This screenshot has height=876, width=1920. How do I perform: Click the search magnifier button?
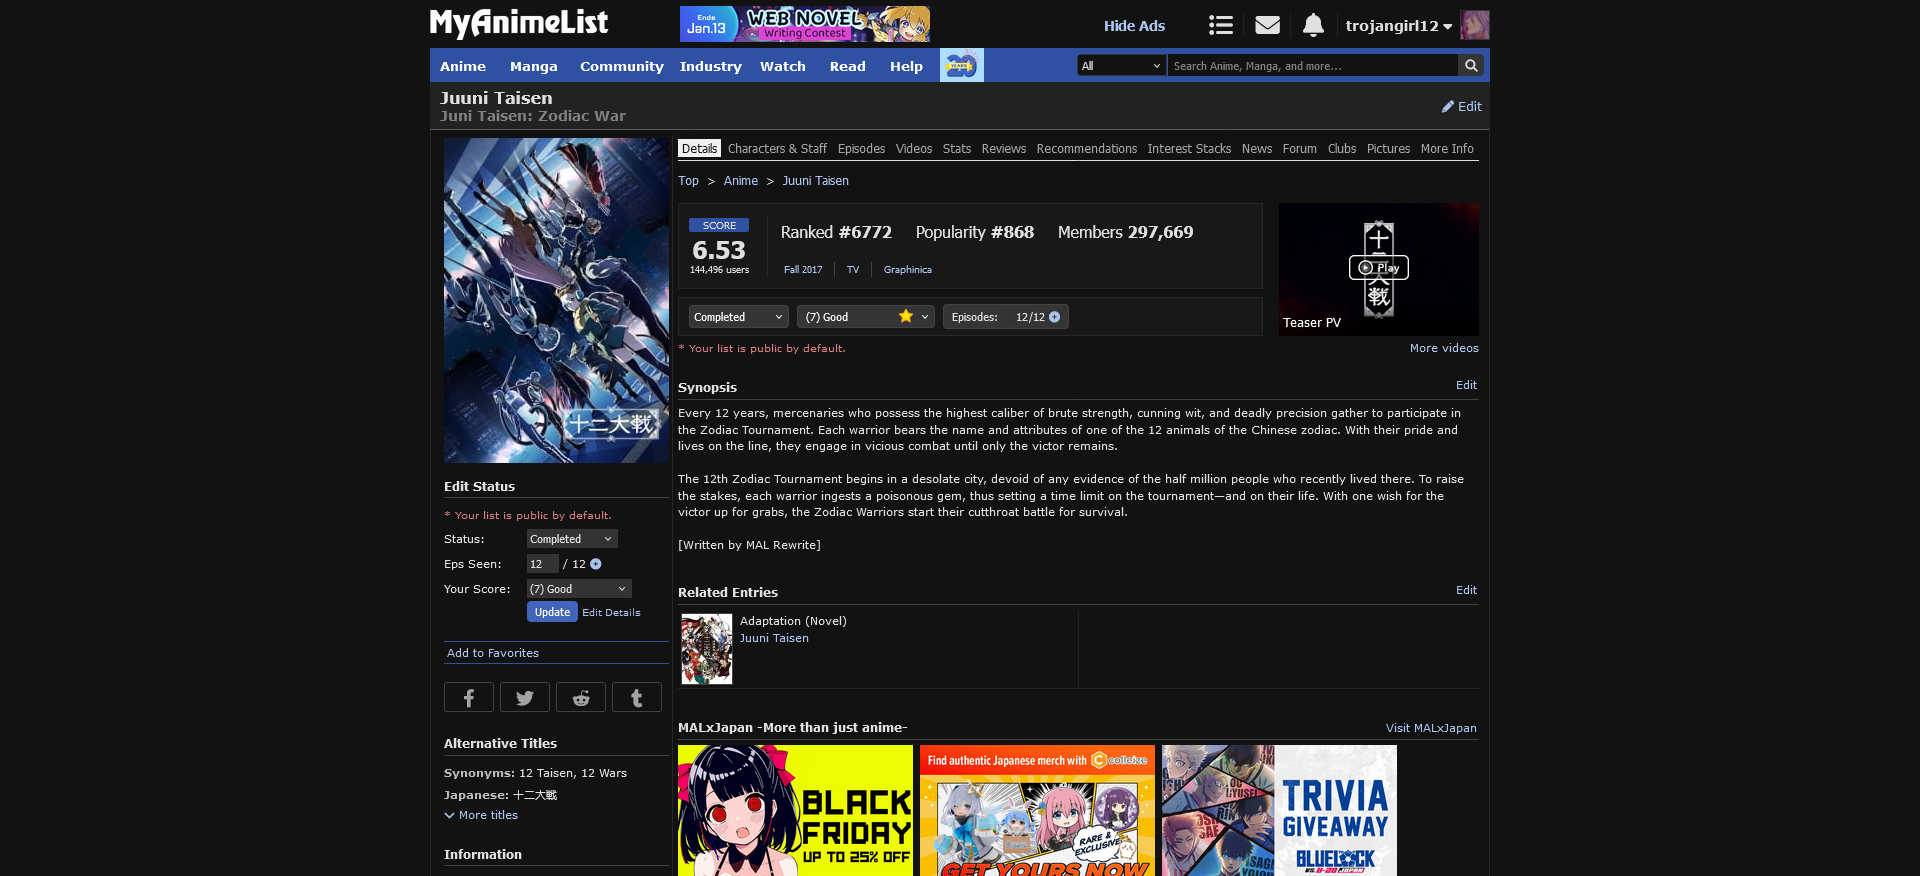point(1470,66)
